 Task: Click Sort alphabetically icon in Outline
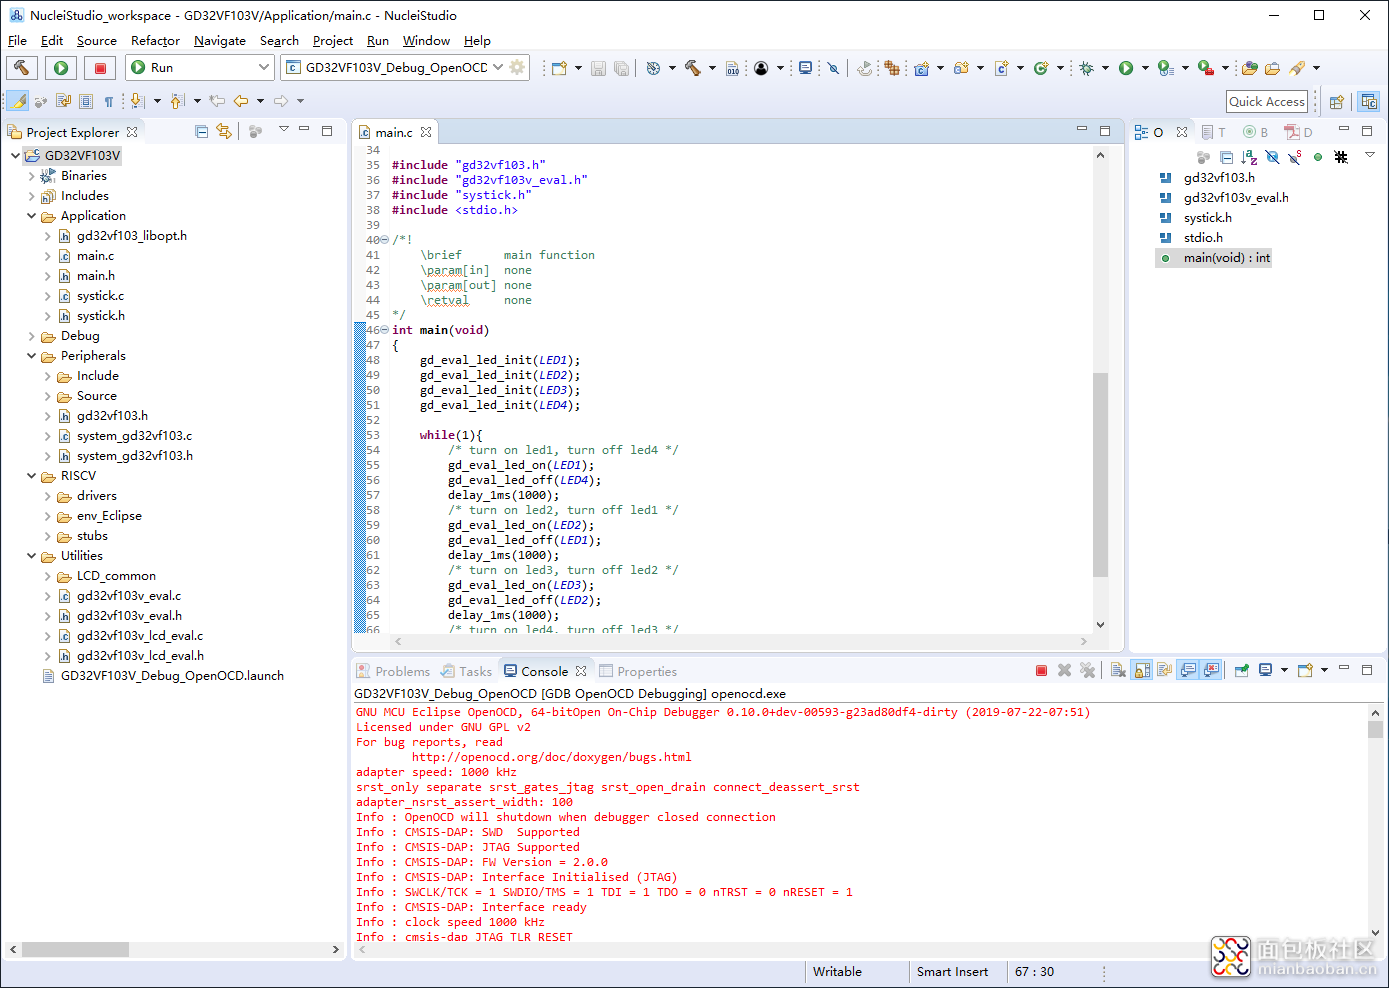(1249, 157)
